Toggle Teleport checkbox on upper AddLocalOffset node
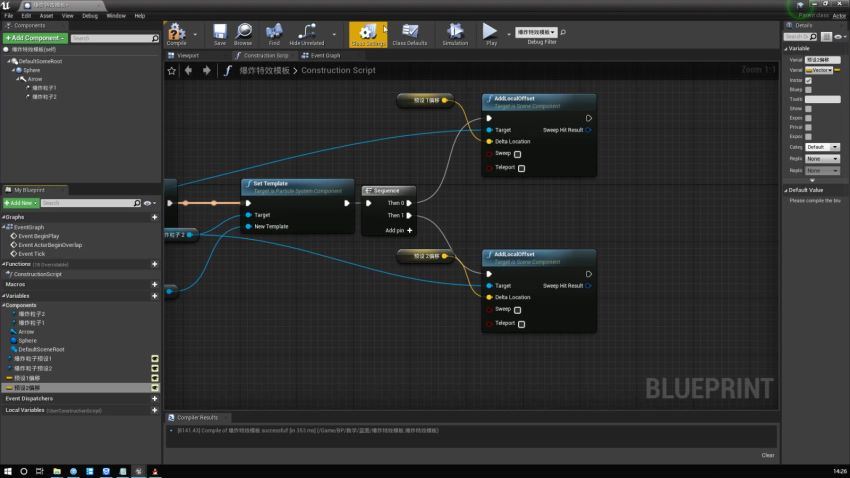 click(x=521, y=169)
